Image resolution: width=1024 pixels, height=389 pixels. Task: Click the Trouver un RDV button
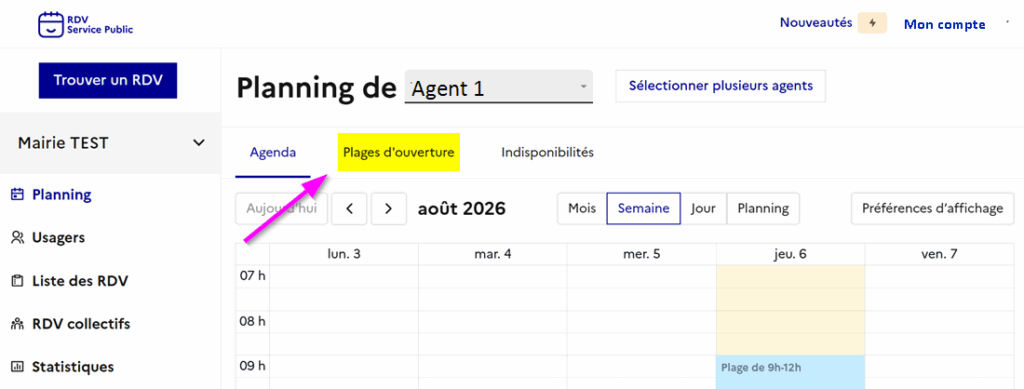click(108, 80)
